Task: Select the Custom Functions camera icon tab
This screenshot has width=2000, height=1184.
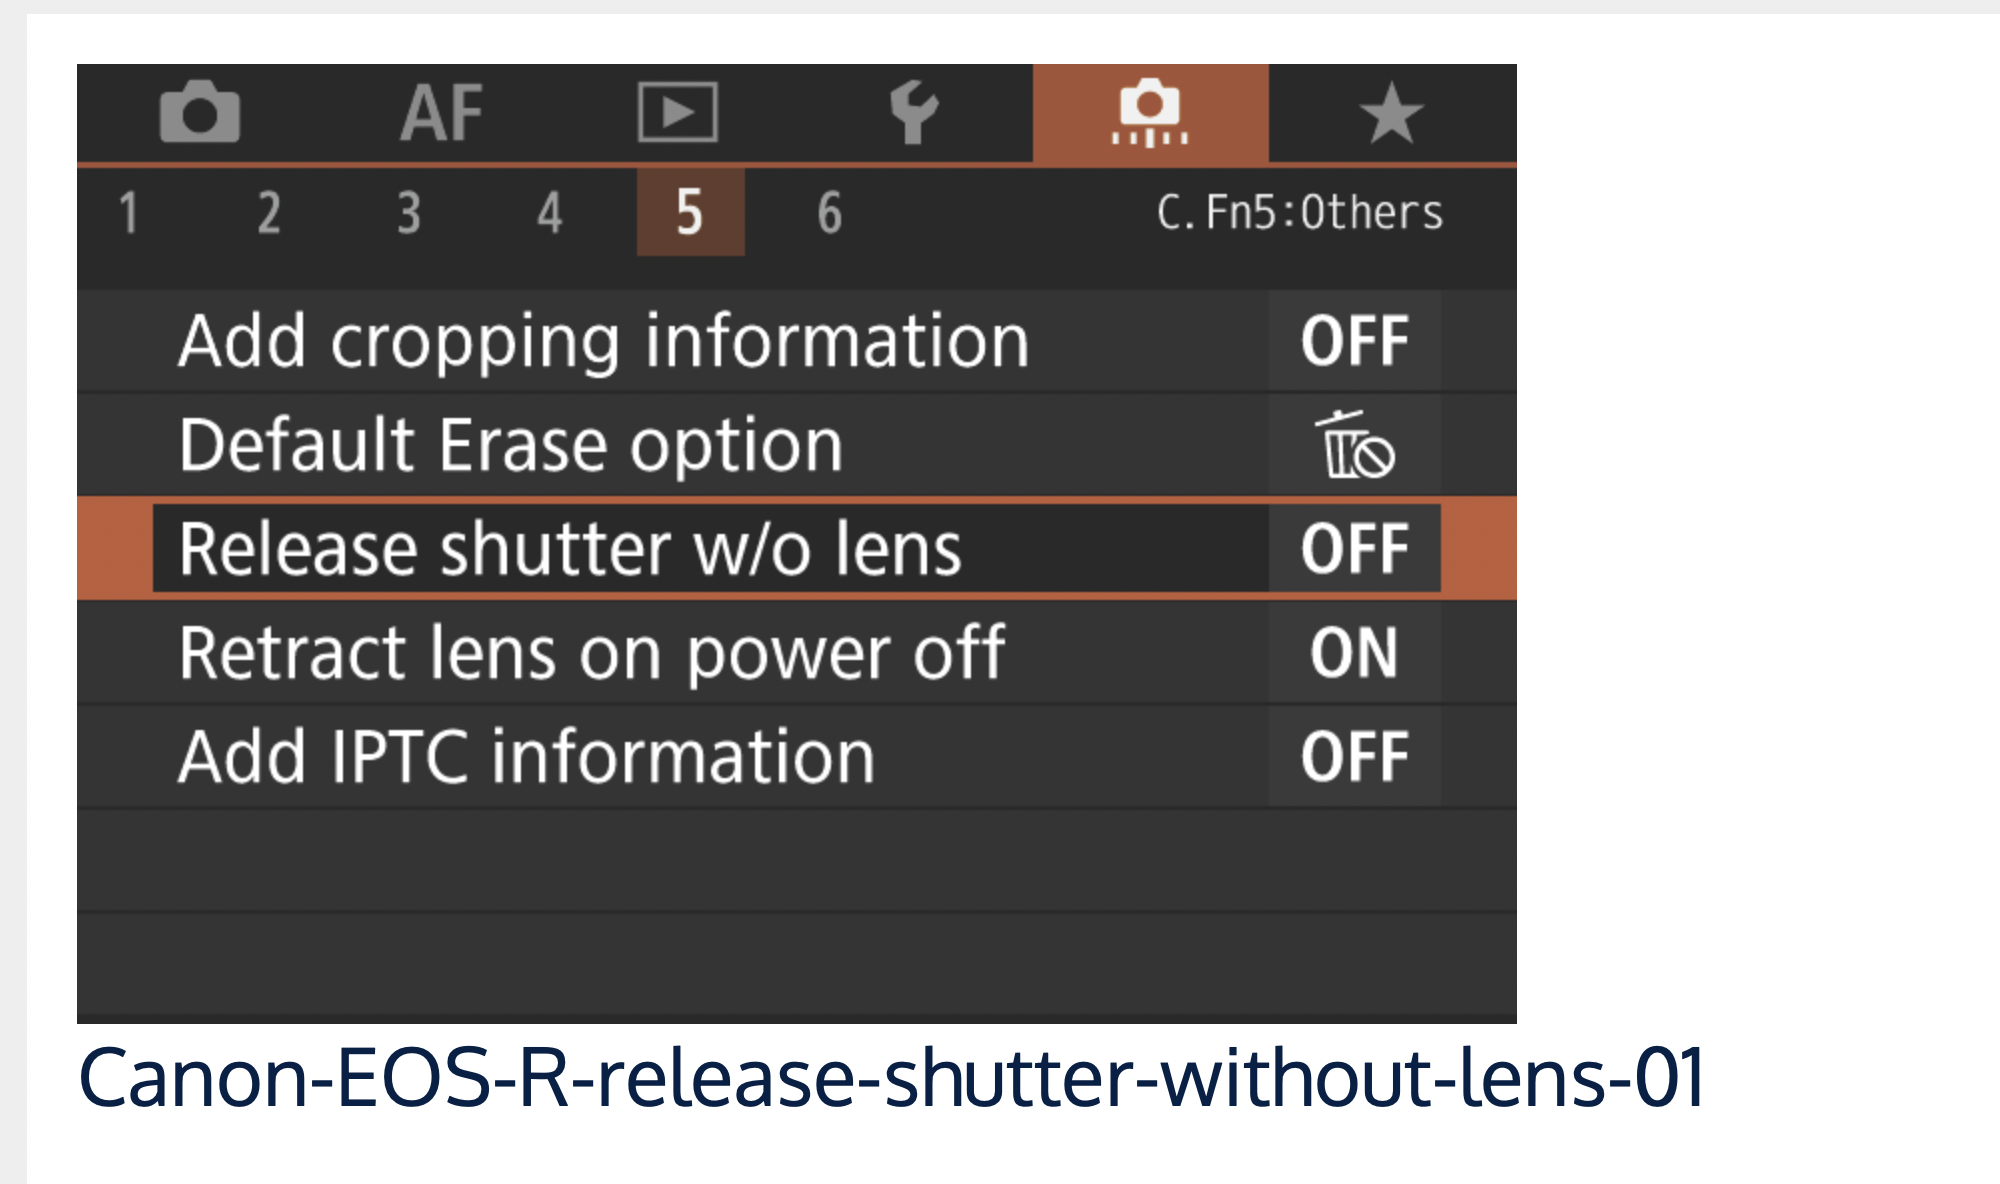Action: (1150, 112)
